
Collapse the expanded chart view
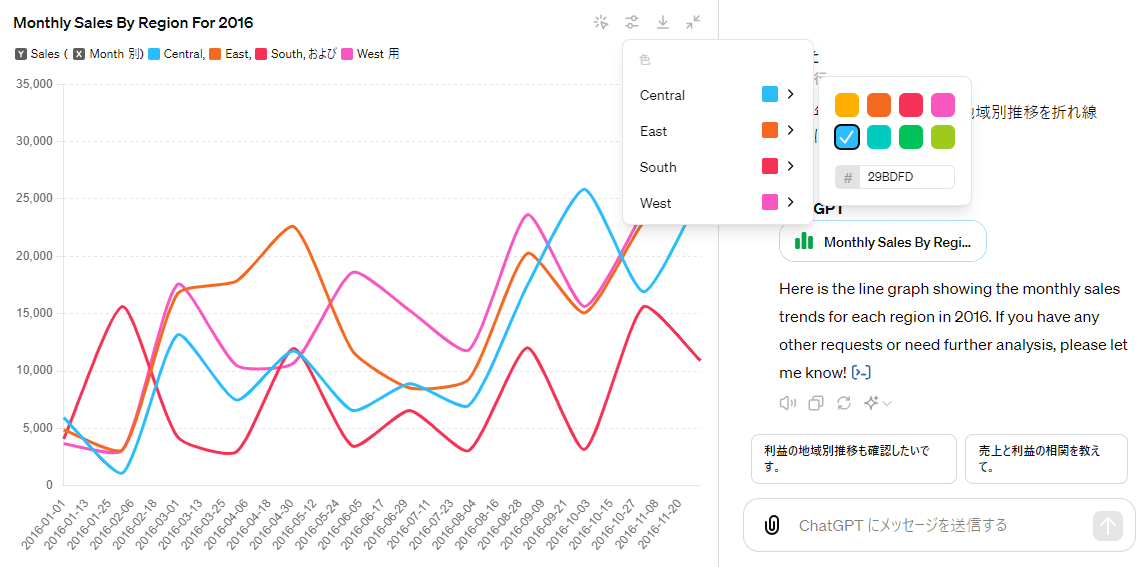pyautogui.click(x=693, y=22)
